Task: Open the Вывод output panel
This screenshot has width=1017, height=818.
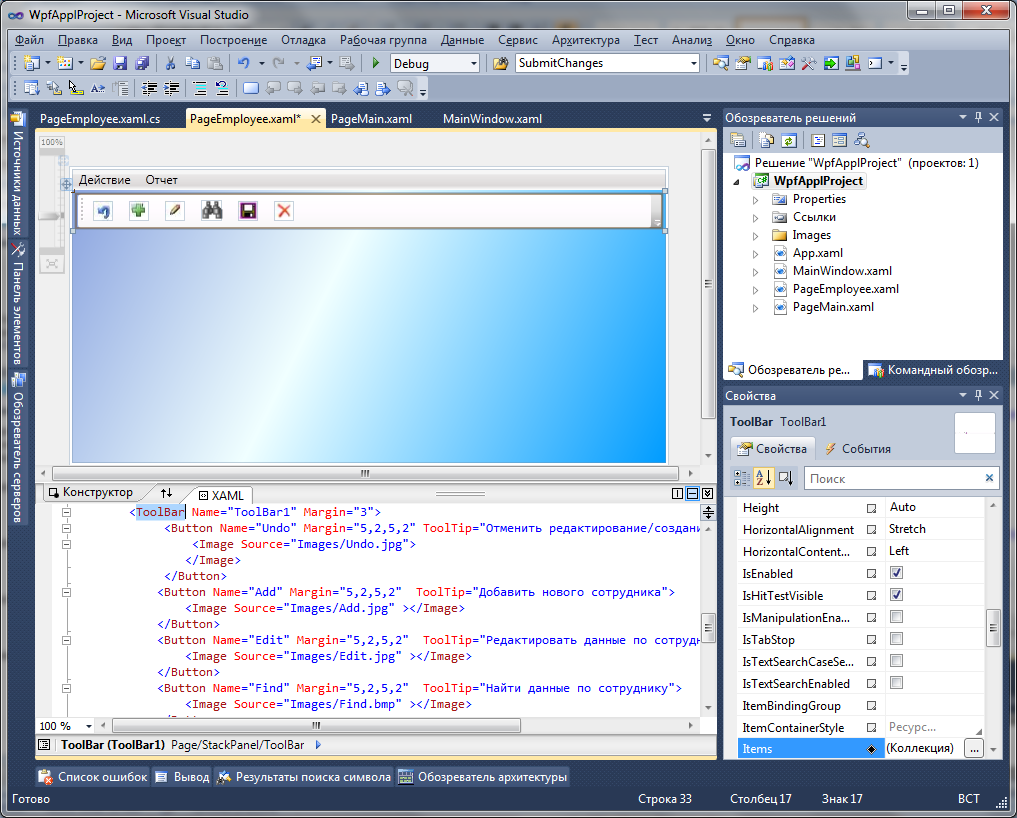Action: (x=182, y=776)
